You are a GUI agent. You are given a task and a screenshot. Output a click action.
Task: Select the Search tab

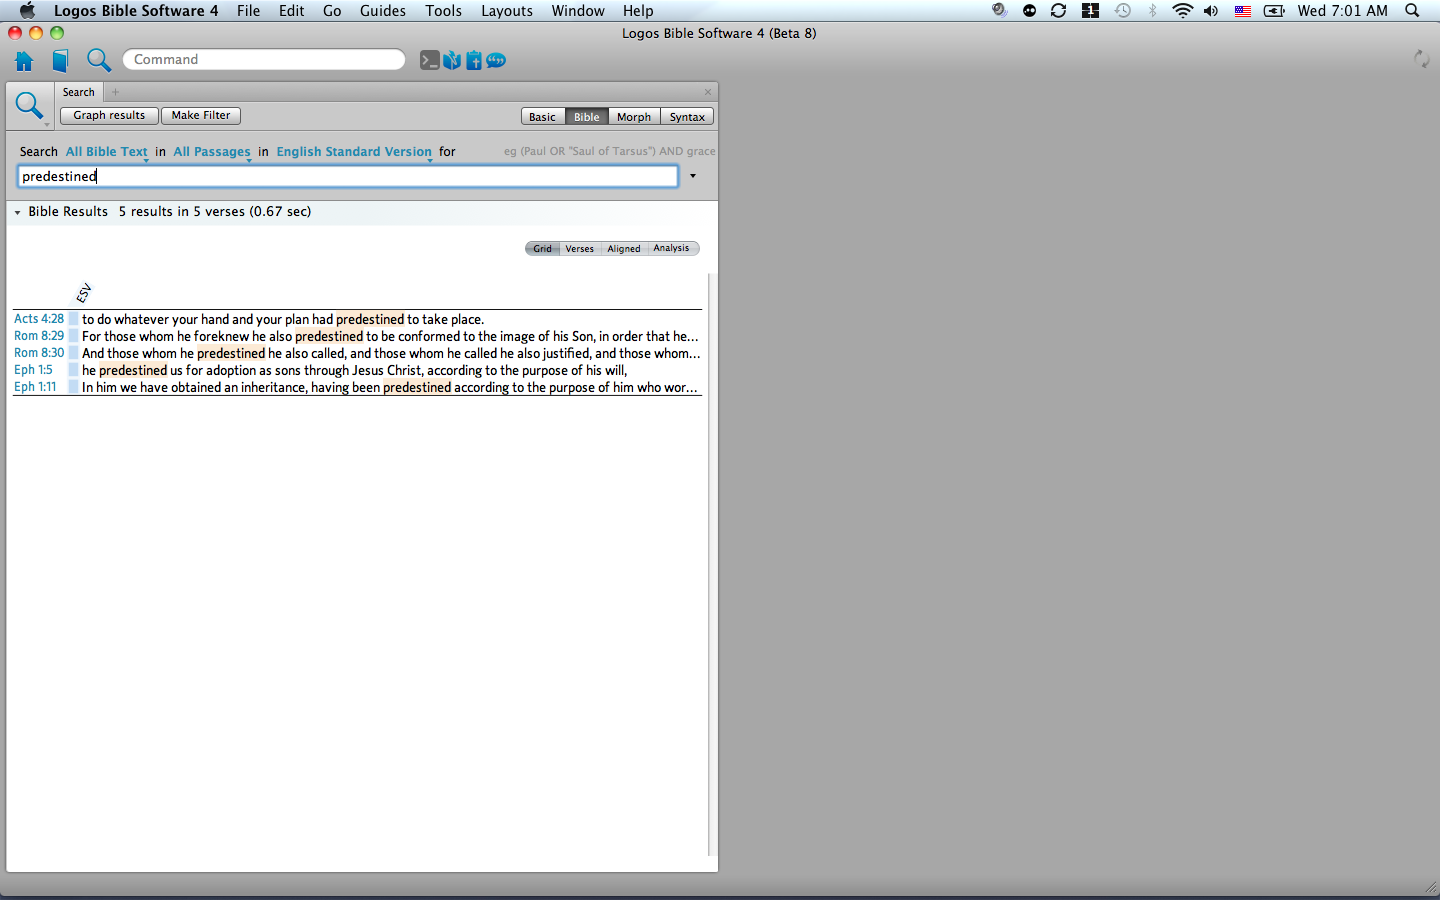79,92
